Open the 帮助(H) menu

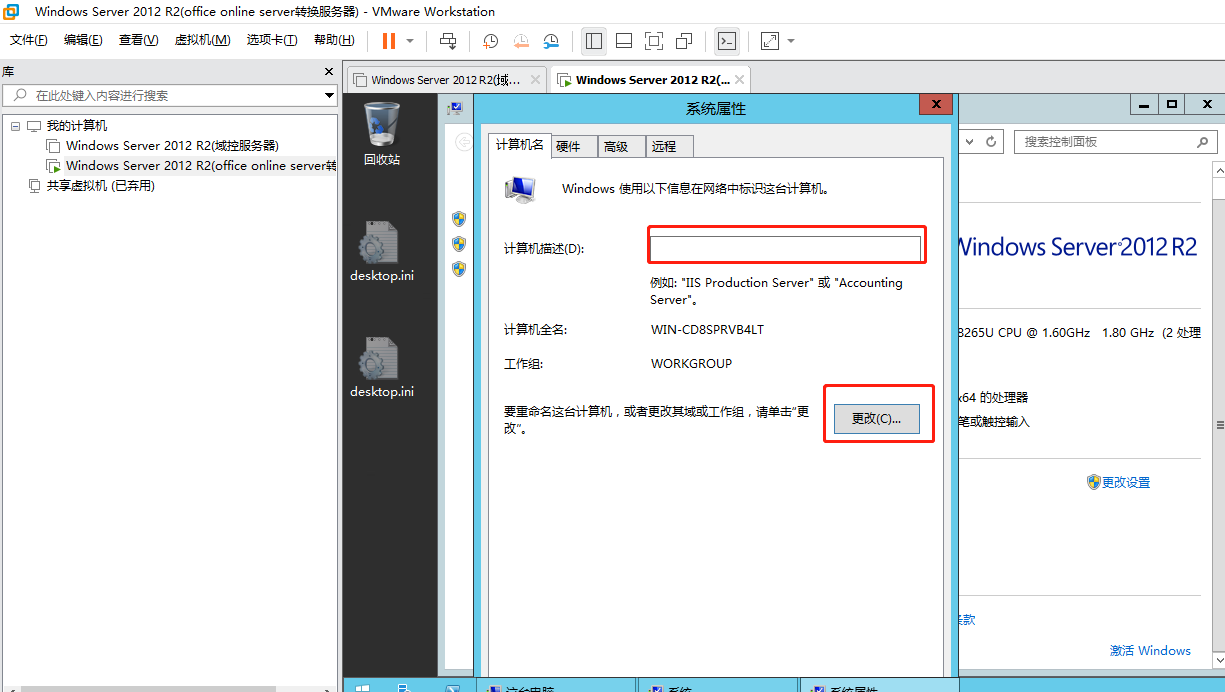tap(334, 40)
